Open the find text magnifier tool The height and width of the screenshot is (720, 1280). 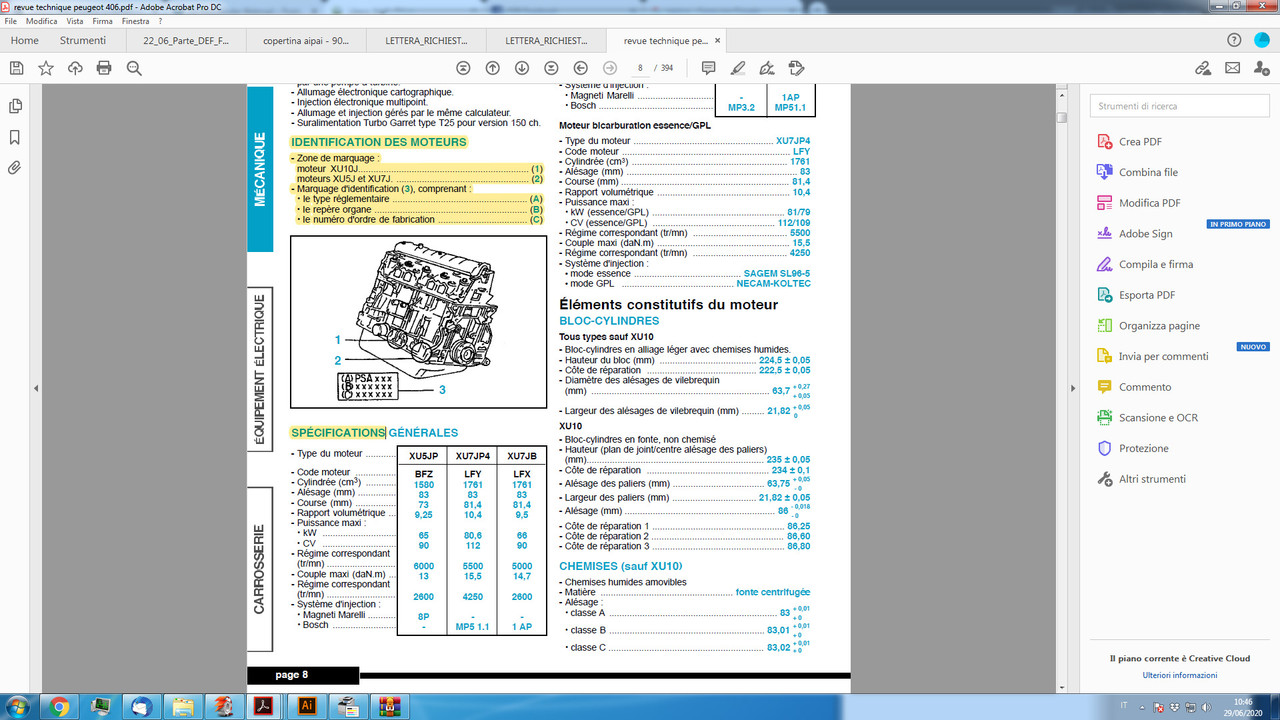point(134,68)
